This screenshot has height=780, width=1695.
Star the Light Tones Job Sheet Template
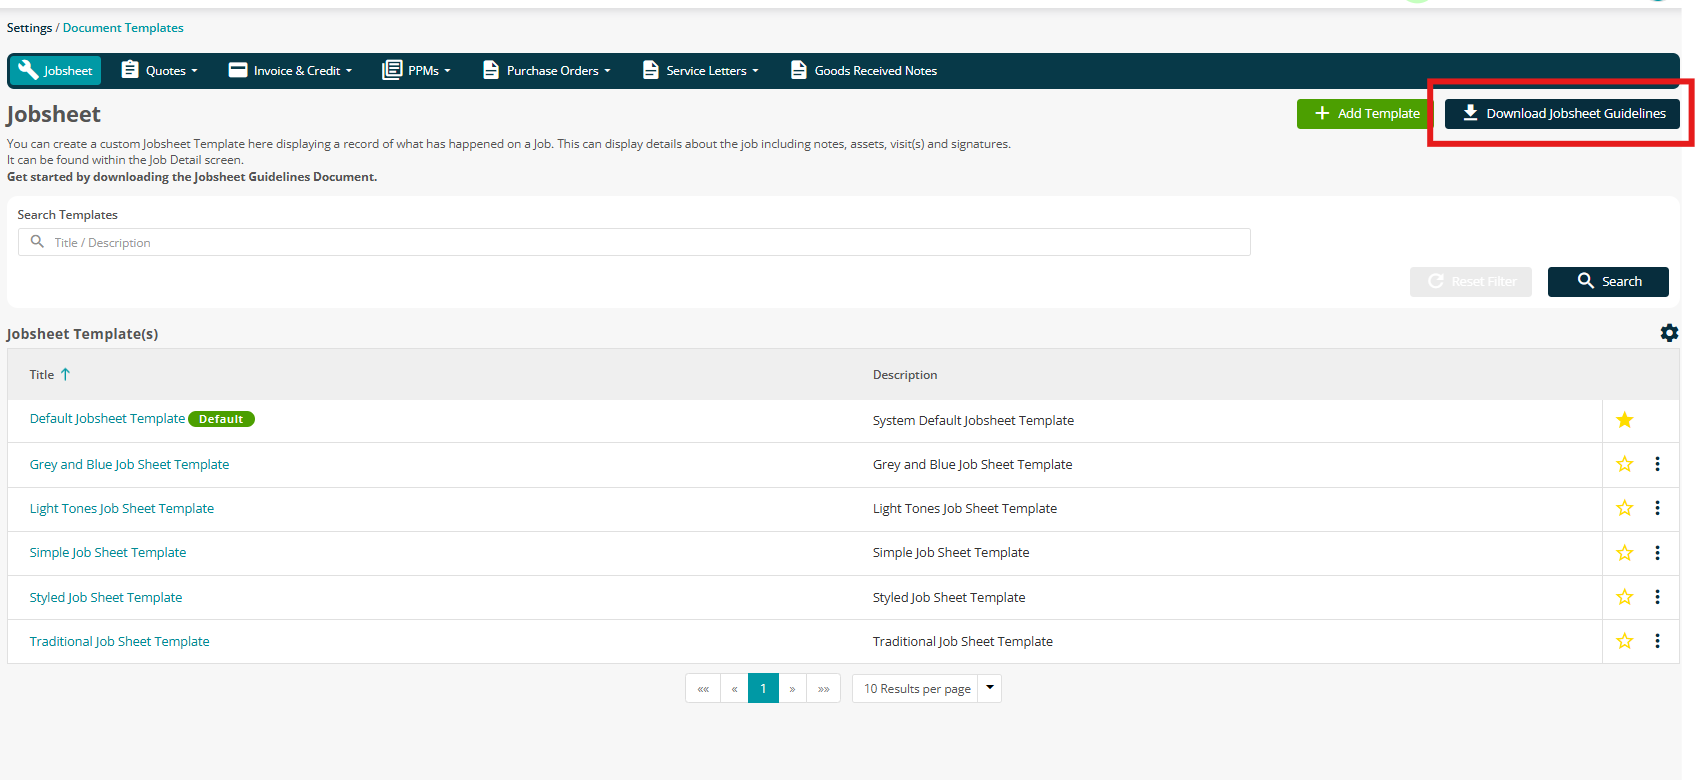[x=1625, y=508]
